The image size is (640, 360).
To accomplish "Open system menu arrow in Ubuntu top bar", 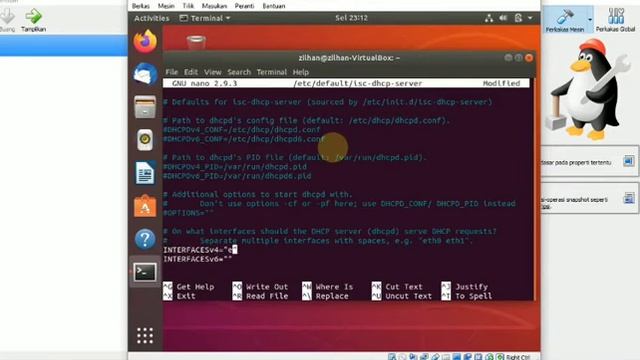I will pos(530,18).
